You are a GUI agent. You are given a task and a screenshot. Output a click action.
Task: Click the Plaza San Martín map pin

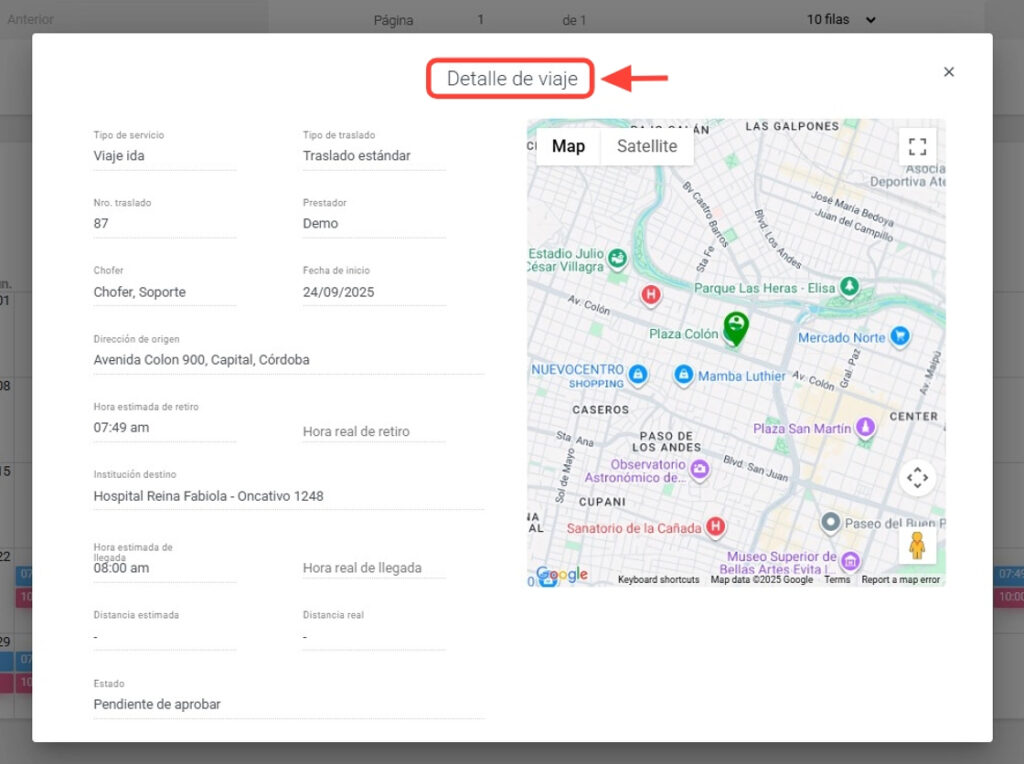pyautogui.click(x=866, y=428)
